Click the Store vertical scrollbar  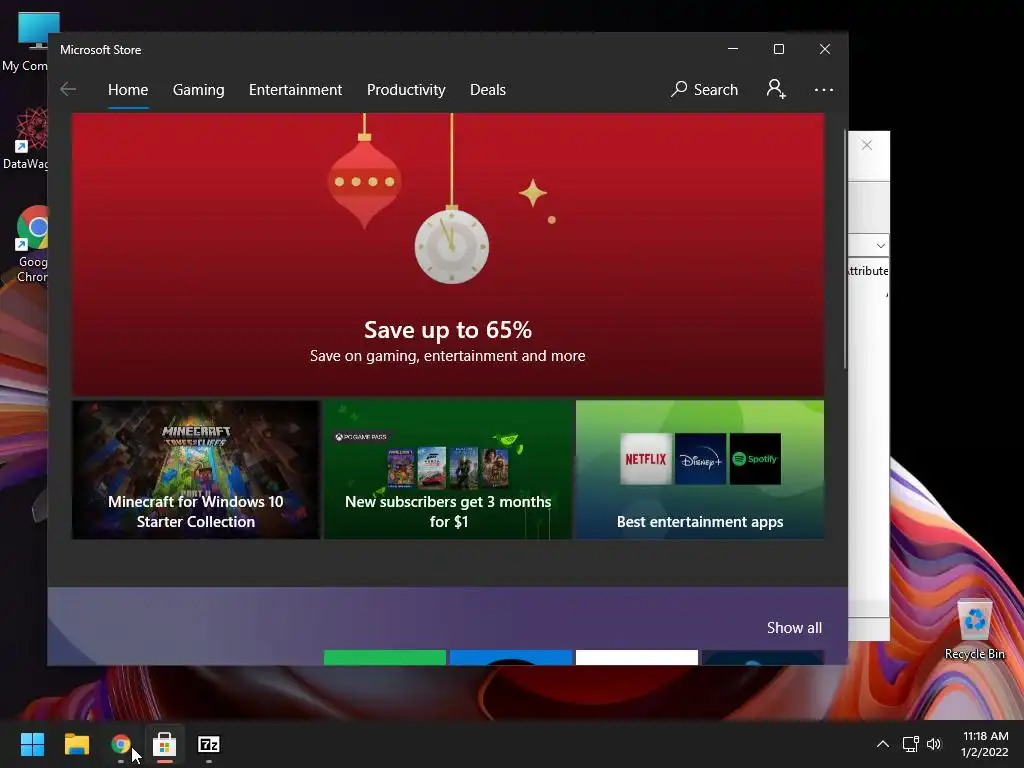click(844, 251)
